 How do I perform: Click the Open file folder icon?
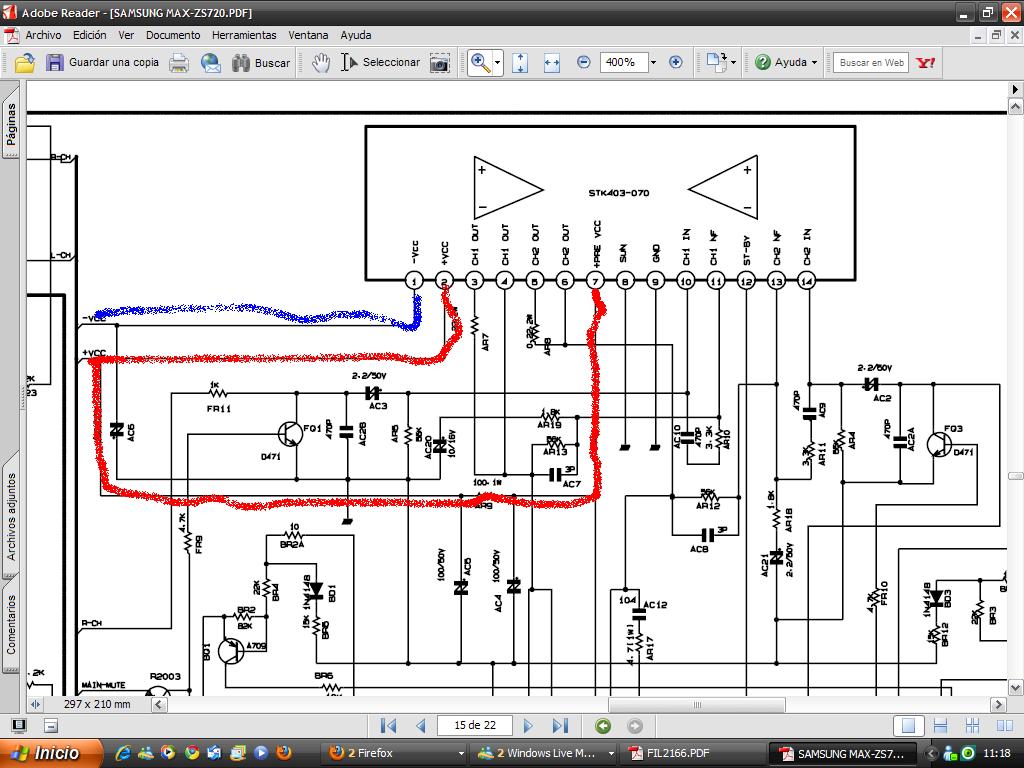pos(25,63)
